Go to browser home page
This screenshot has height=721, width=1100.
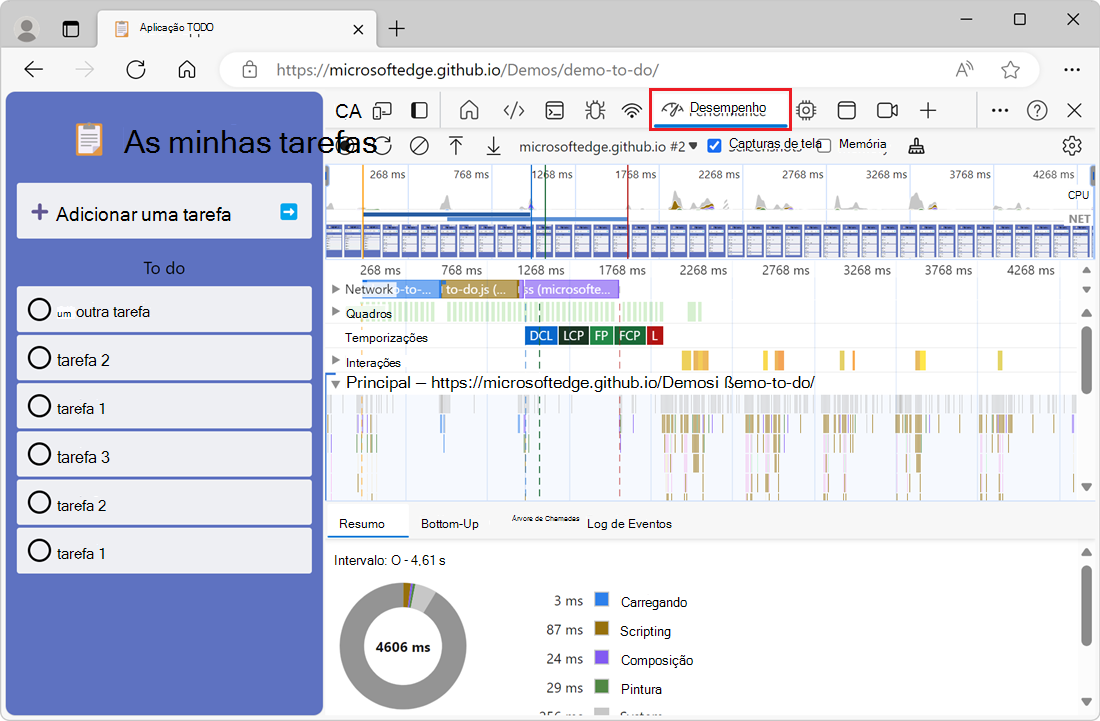(x=187, y=69)
